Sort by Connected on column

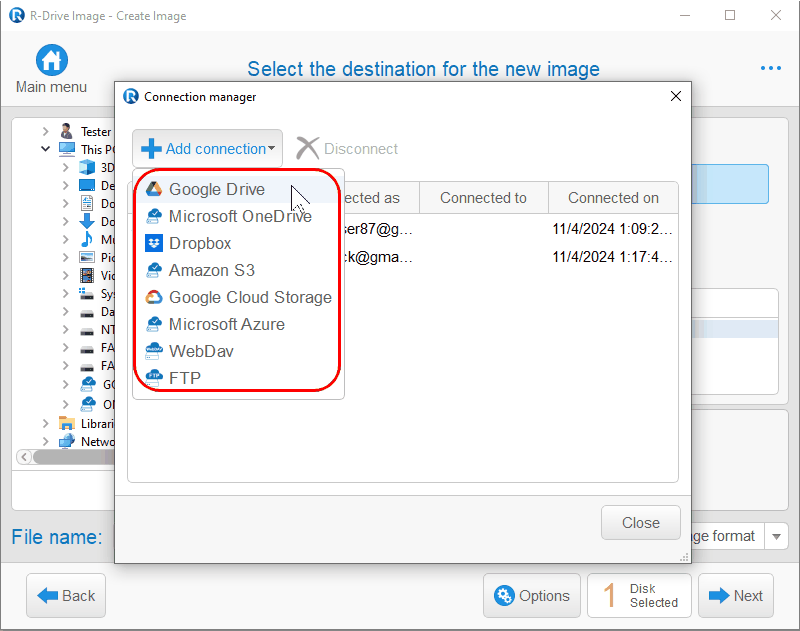click(613, 197)
